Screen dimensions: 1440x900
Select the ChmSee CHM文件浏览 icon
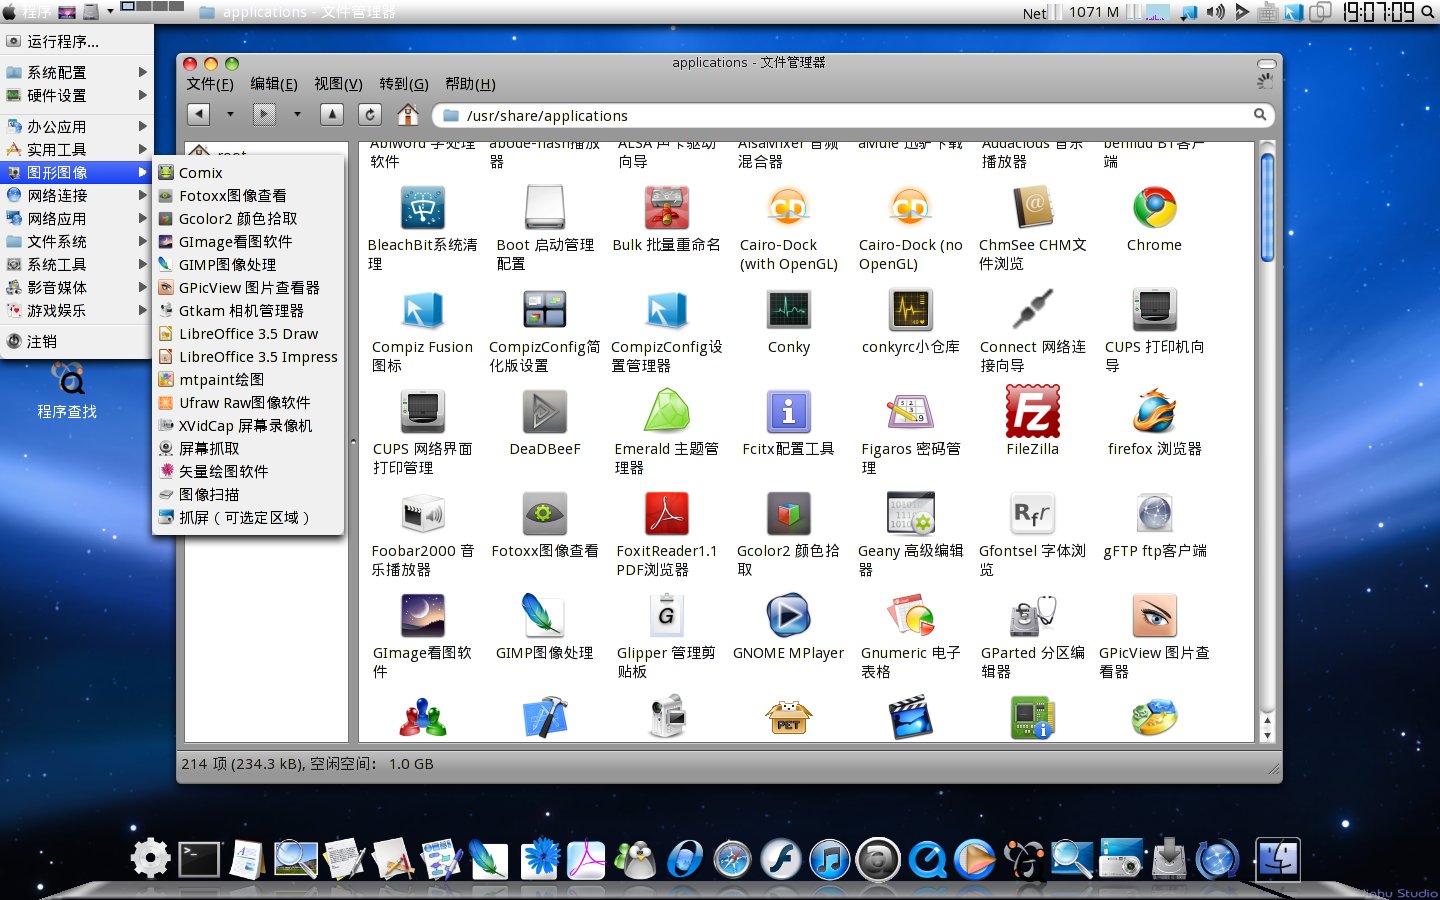pyautogui.click(x=1032, y=208)
